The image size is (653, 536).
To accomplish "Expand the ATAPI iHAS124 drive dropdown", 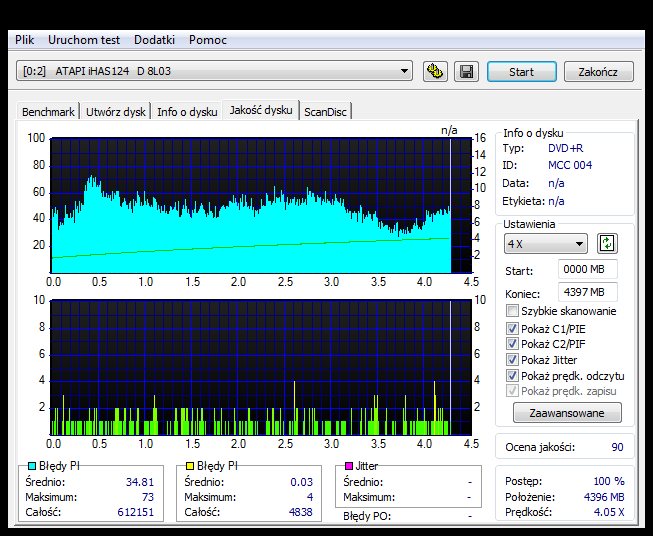I will [214, 71].
